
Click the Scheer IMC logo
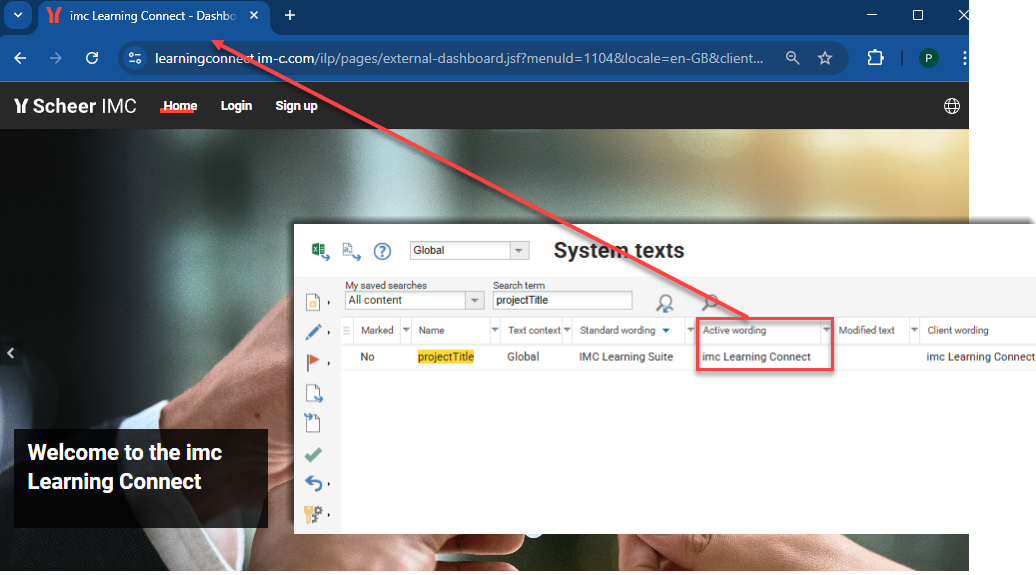pyautogui.click(x=75, y=106)
